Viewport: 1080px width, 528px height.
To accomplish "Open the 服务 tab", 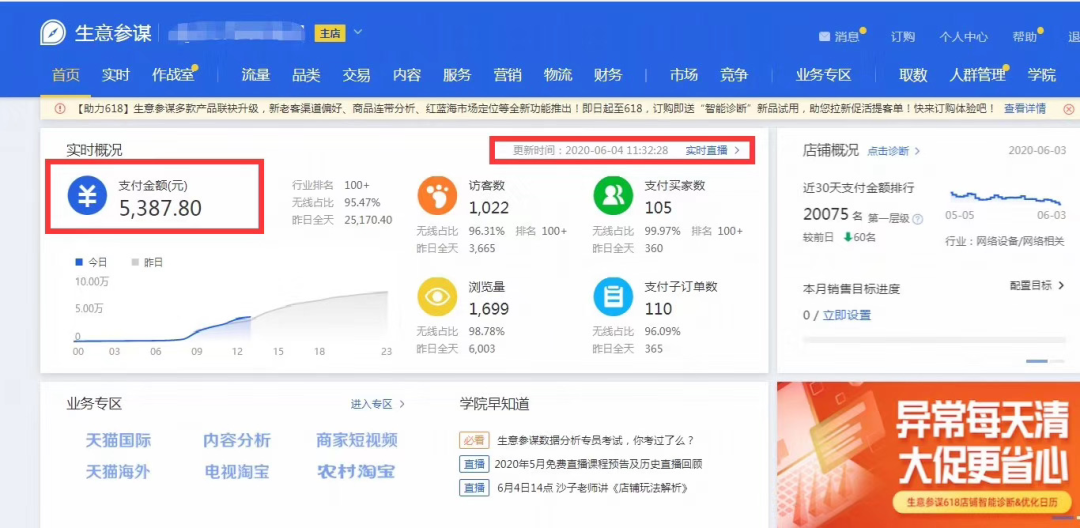I will pyautogui.click(x=457, y=75).
